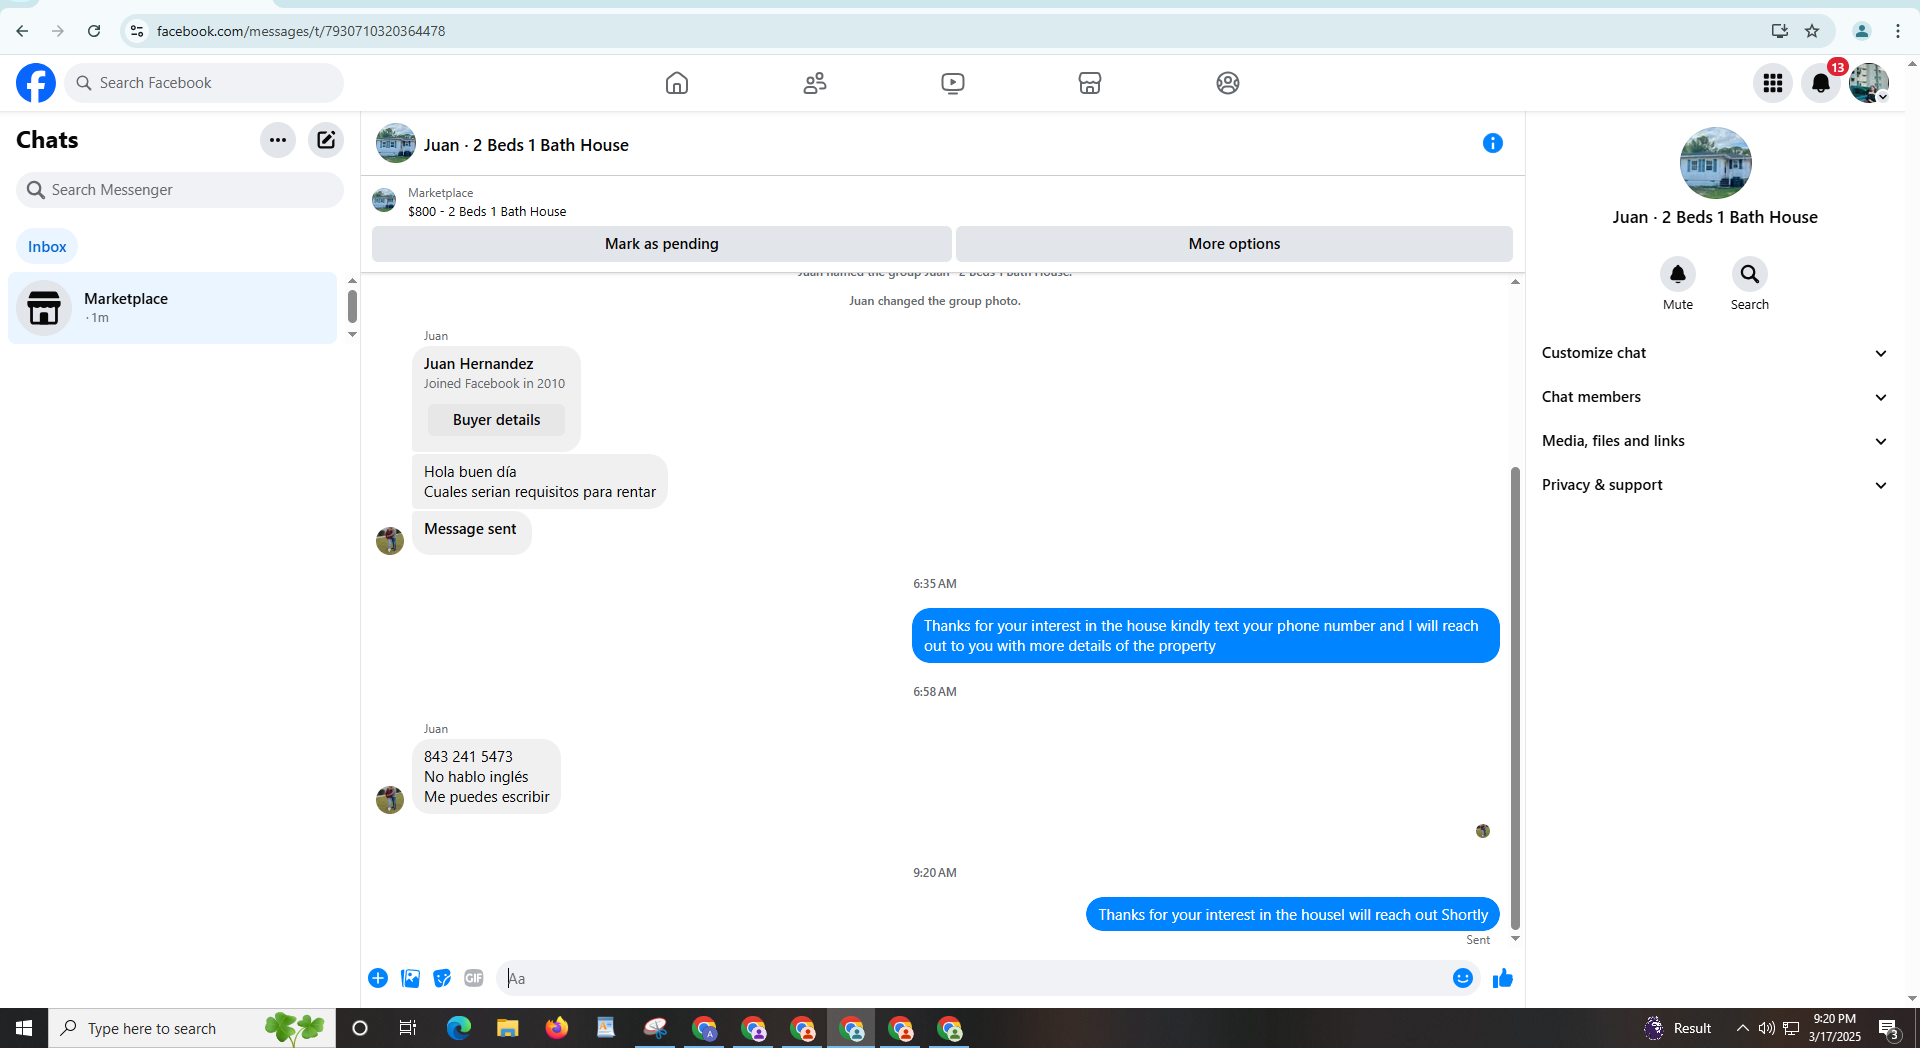
Task: Click the address bar URL
Action: tap(301, 31)
